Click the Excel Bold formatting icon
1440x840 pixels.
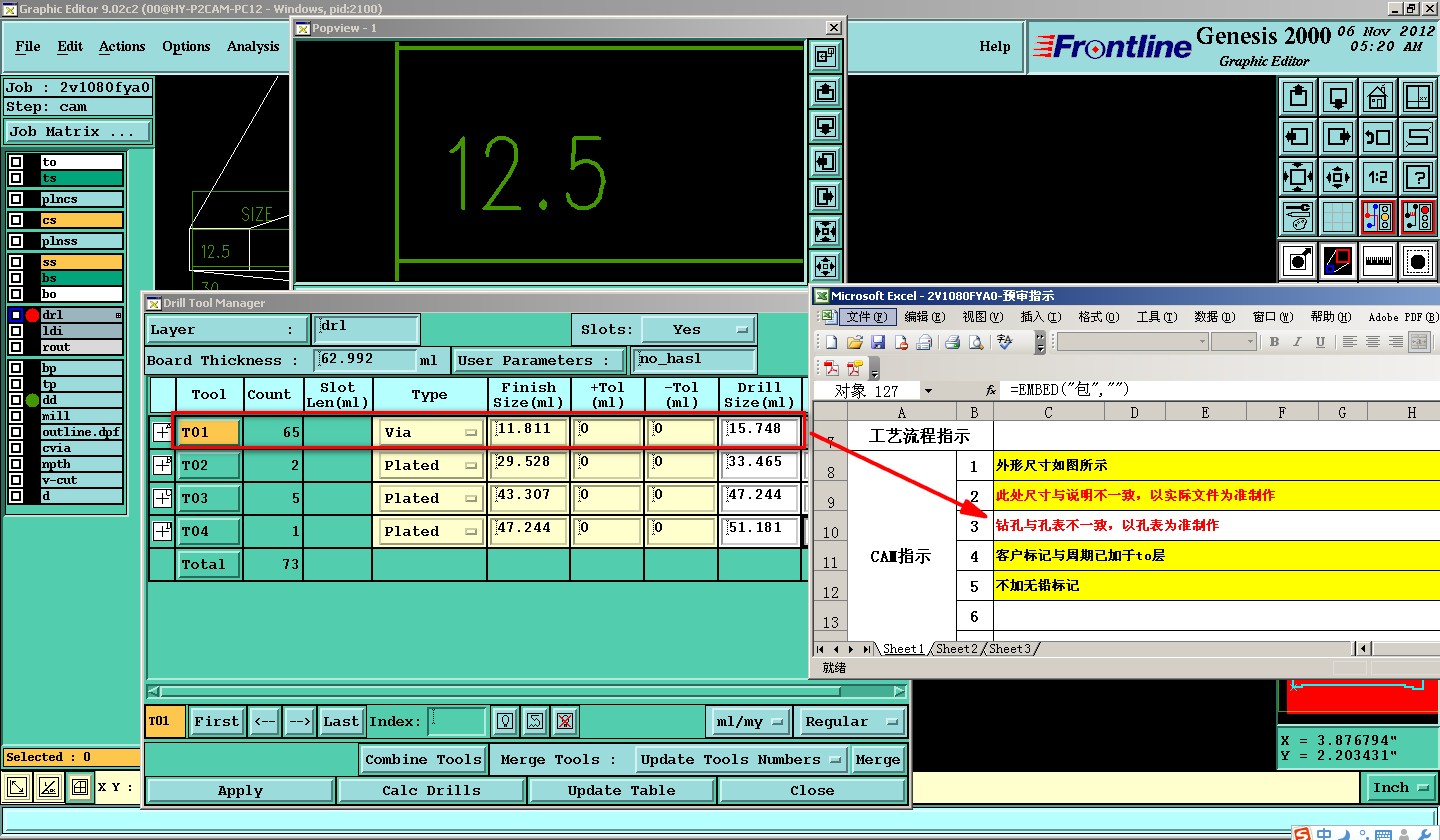pos(1274,342)
